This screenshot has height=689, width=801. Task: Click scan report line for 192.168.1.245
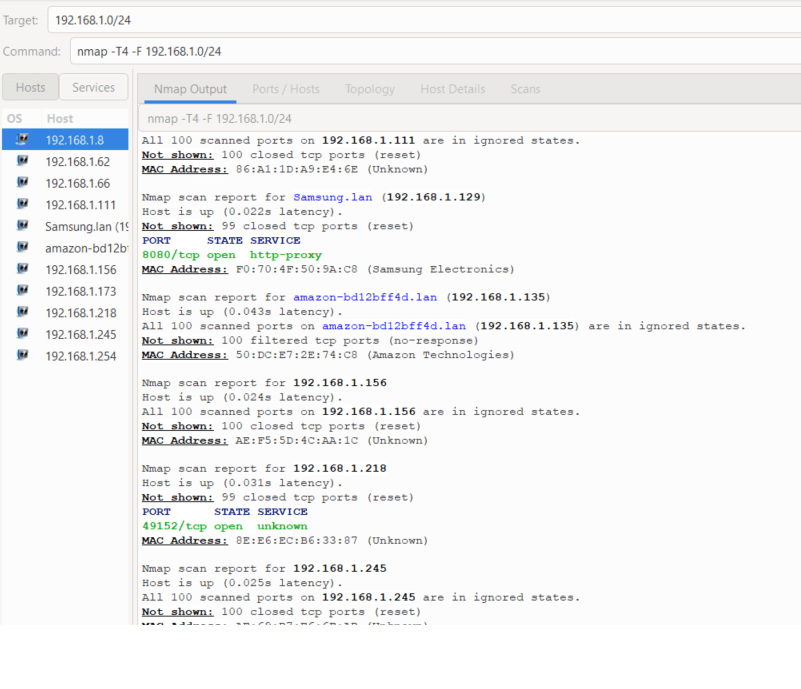click(x=264, y=568)
